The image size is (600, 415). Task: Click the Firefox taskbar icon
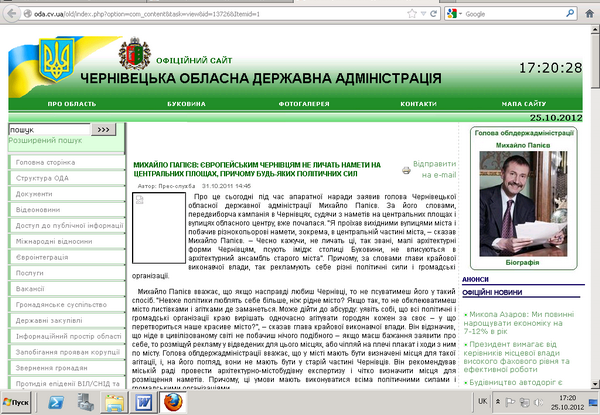point(173,402)
